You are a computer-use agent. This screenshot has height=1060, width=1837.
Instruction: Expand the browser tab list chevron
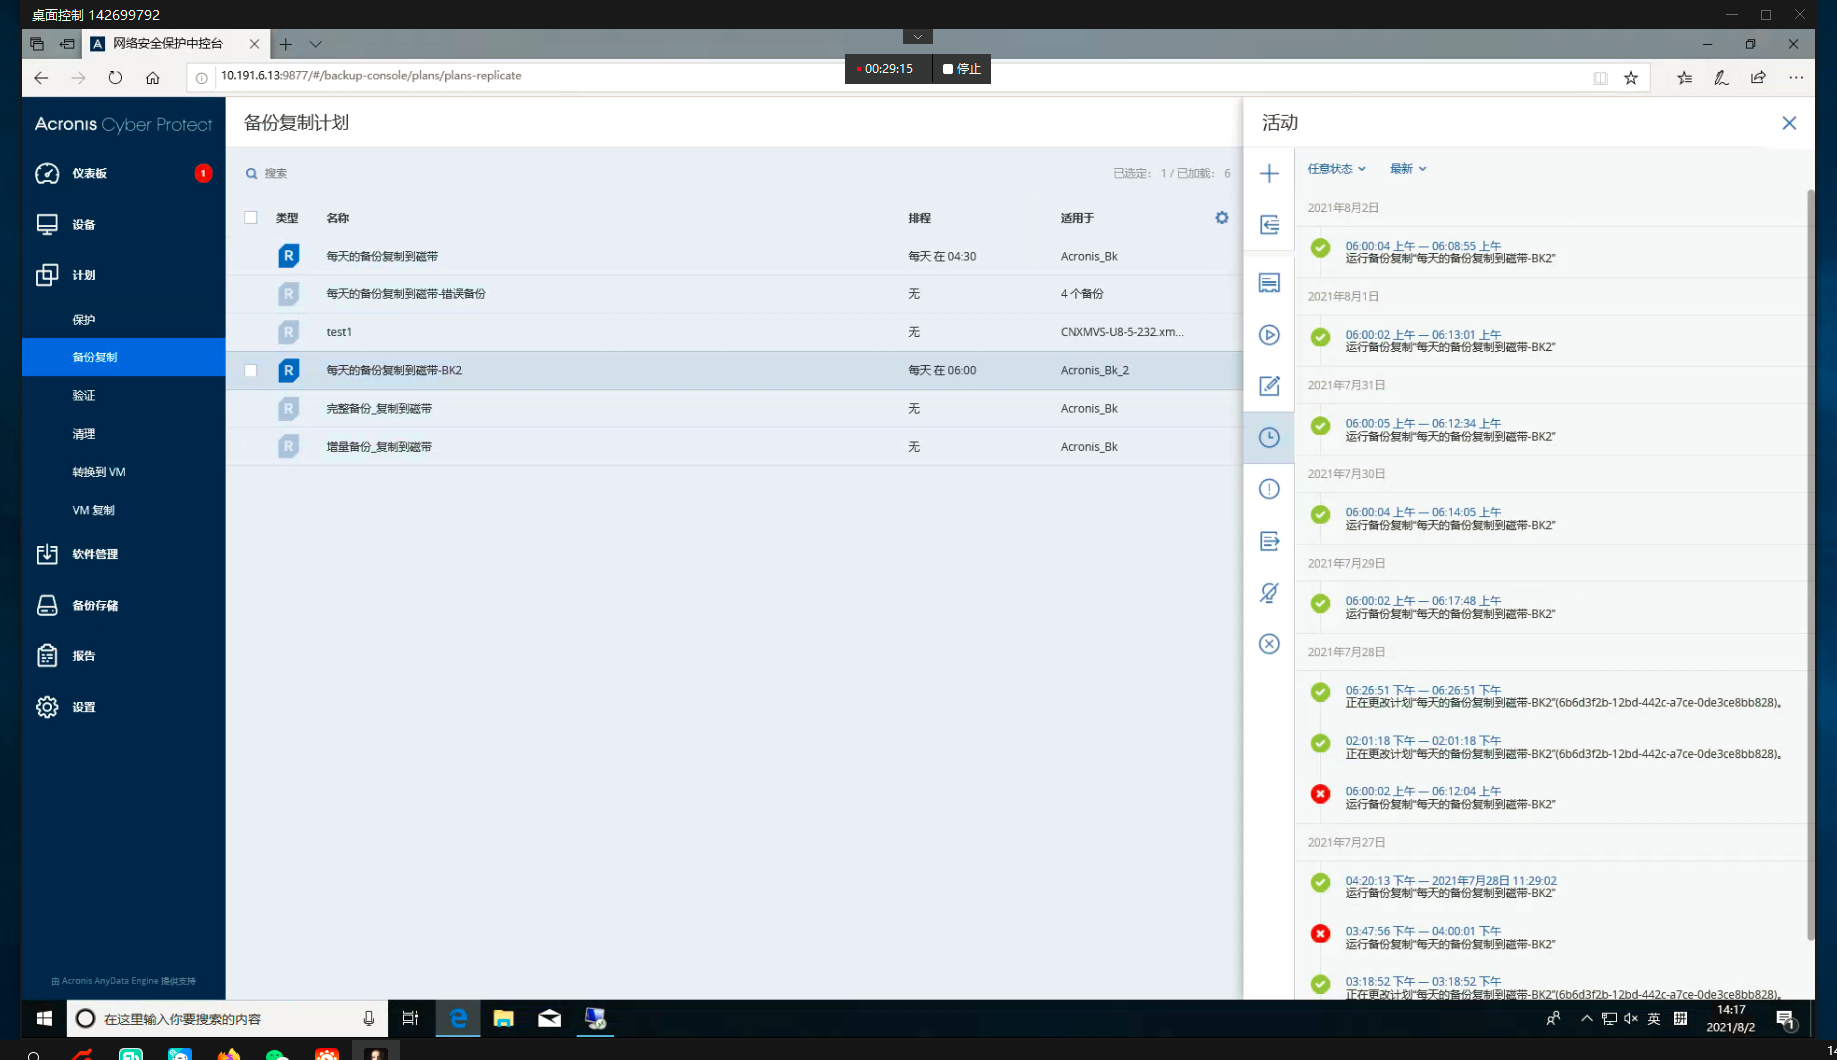pyautogui.click(x=316, y=44)
